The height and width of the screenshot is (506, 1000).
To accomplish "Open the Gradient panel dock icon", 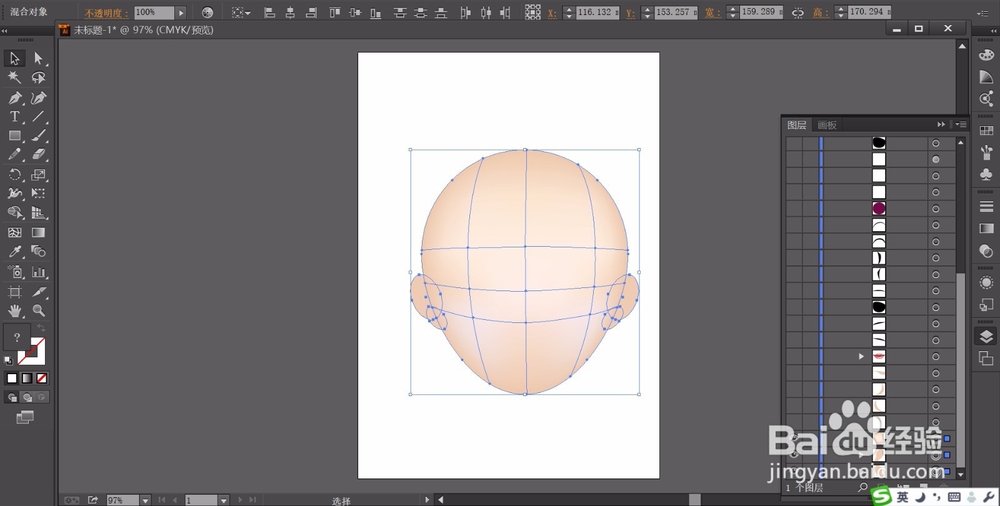I will 986,228.
